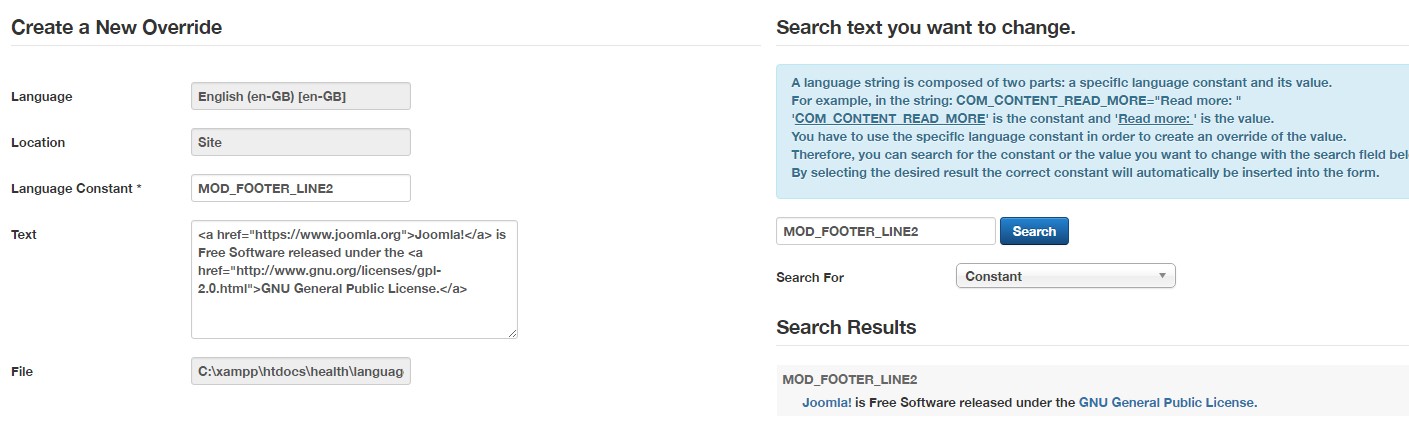Click the underlined 'Read more:' value text
The height and width of the screenshot is (432, 1409).
[x=1156, y=118]
